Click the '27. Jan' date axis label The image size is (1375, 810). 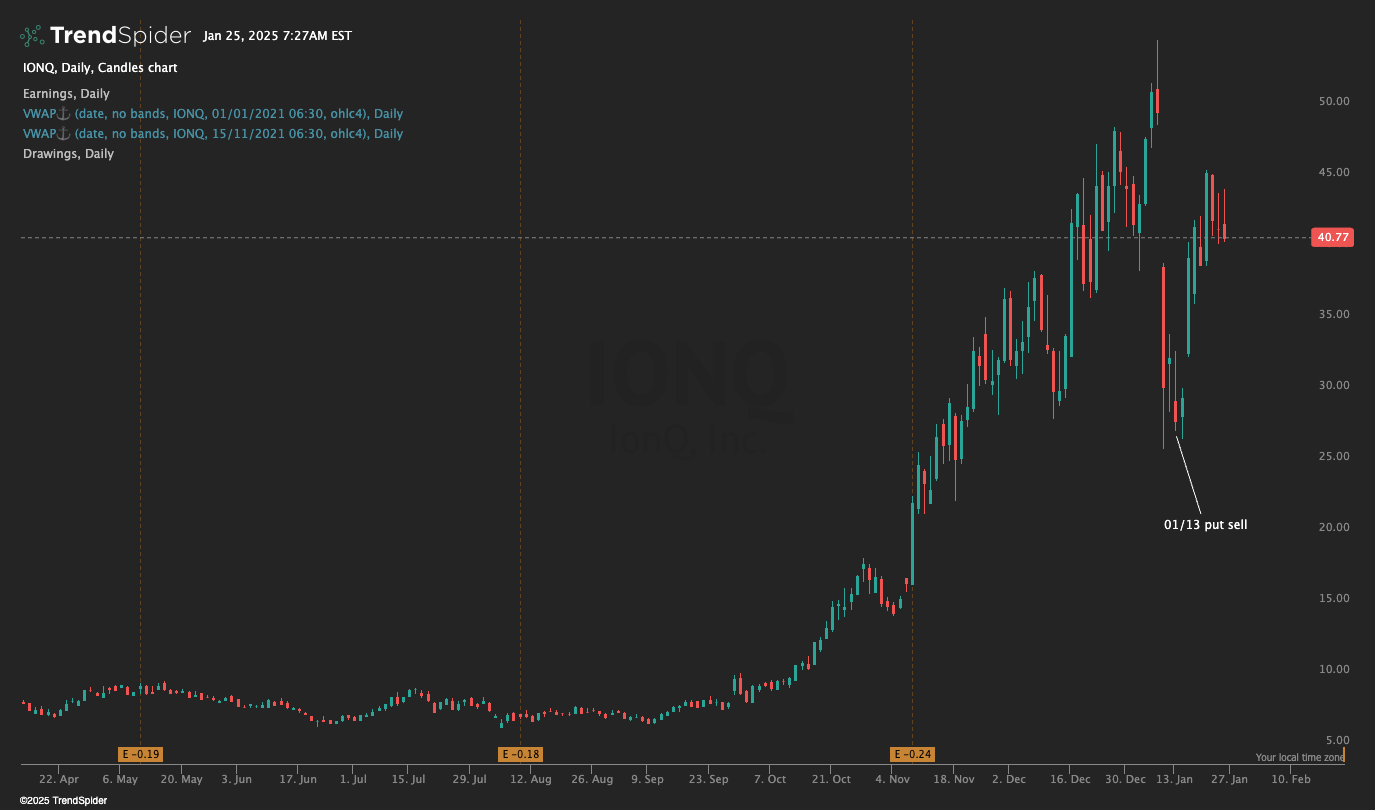[x=1230, y=779]
